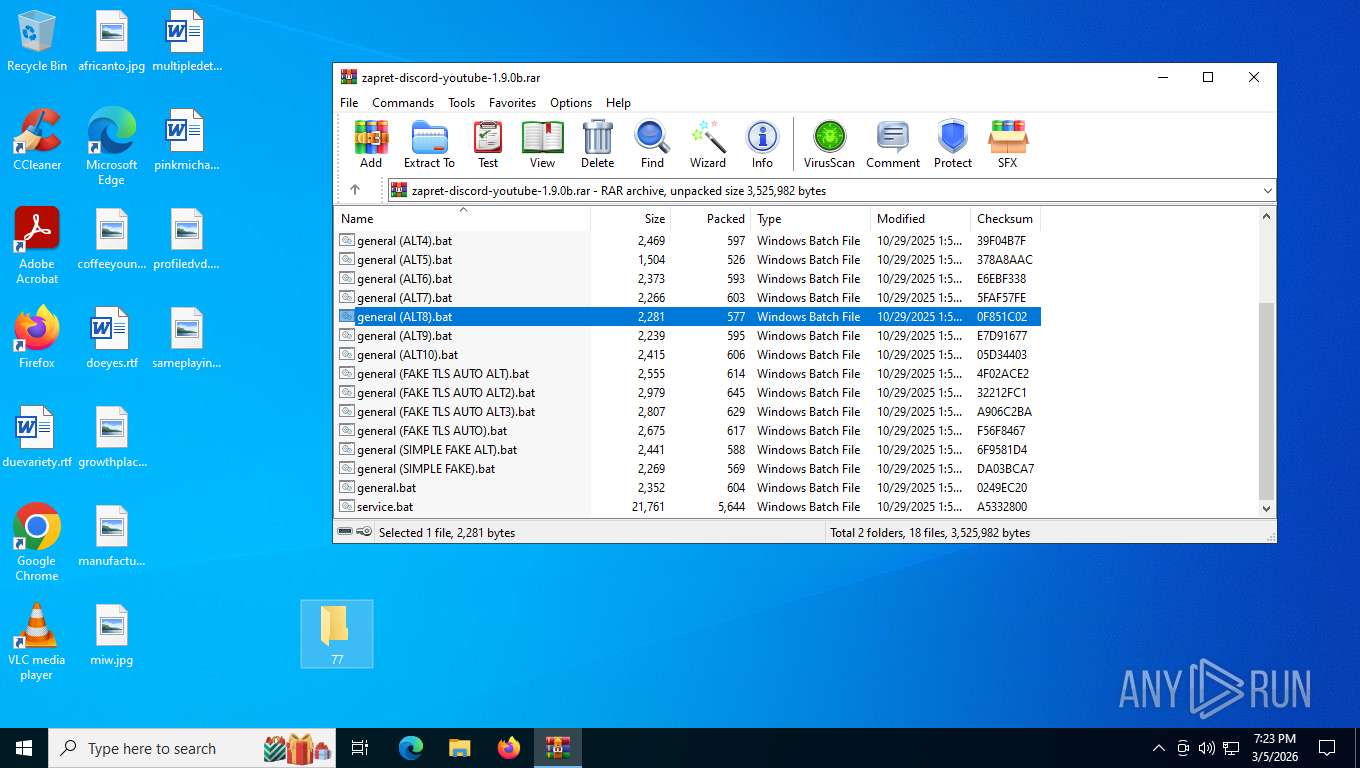Click the Windows Start button
The width and height of the screenshot is (1360, 768).
[24, 747]
